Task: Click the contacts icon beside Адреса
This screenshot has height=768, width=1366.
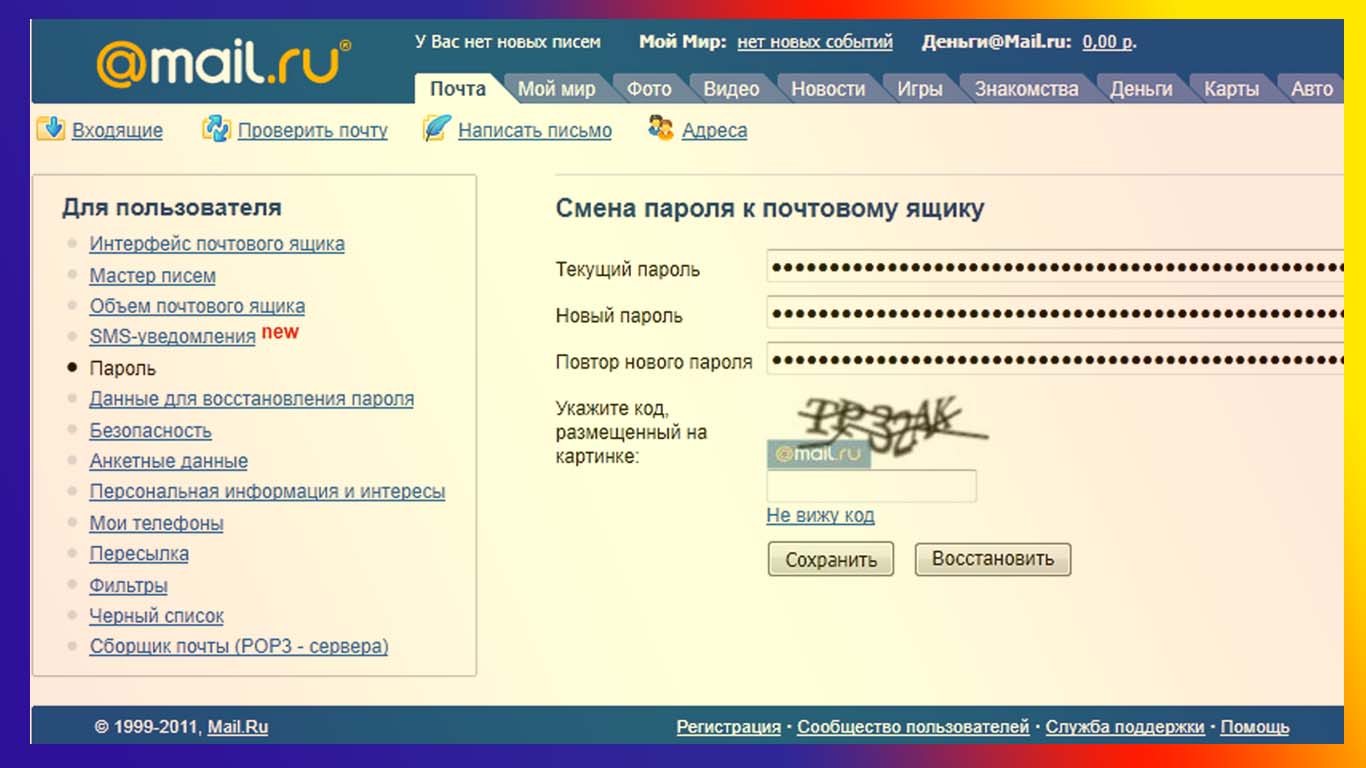Action: click(x=661, y=128)
